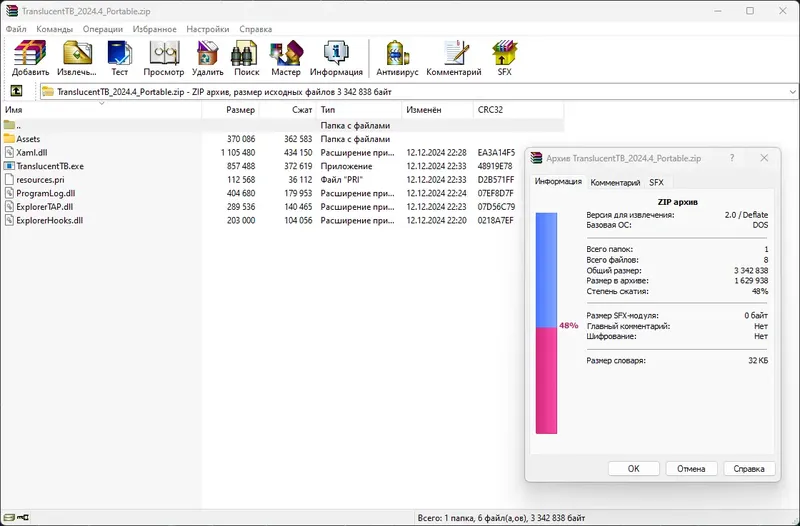Open the Поиск binoculars icon
This screenshot has height=526, width=800.
244,53
